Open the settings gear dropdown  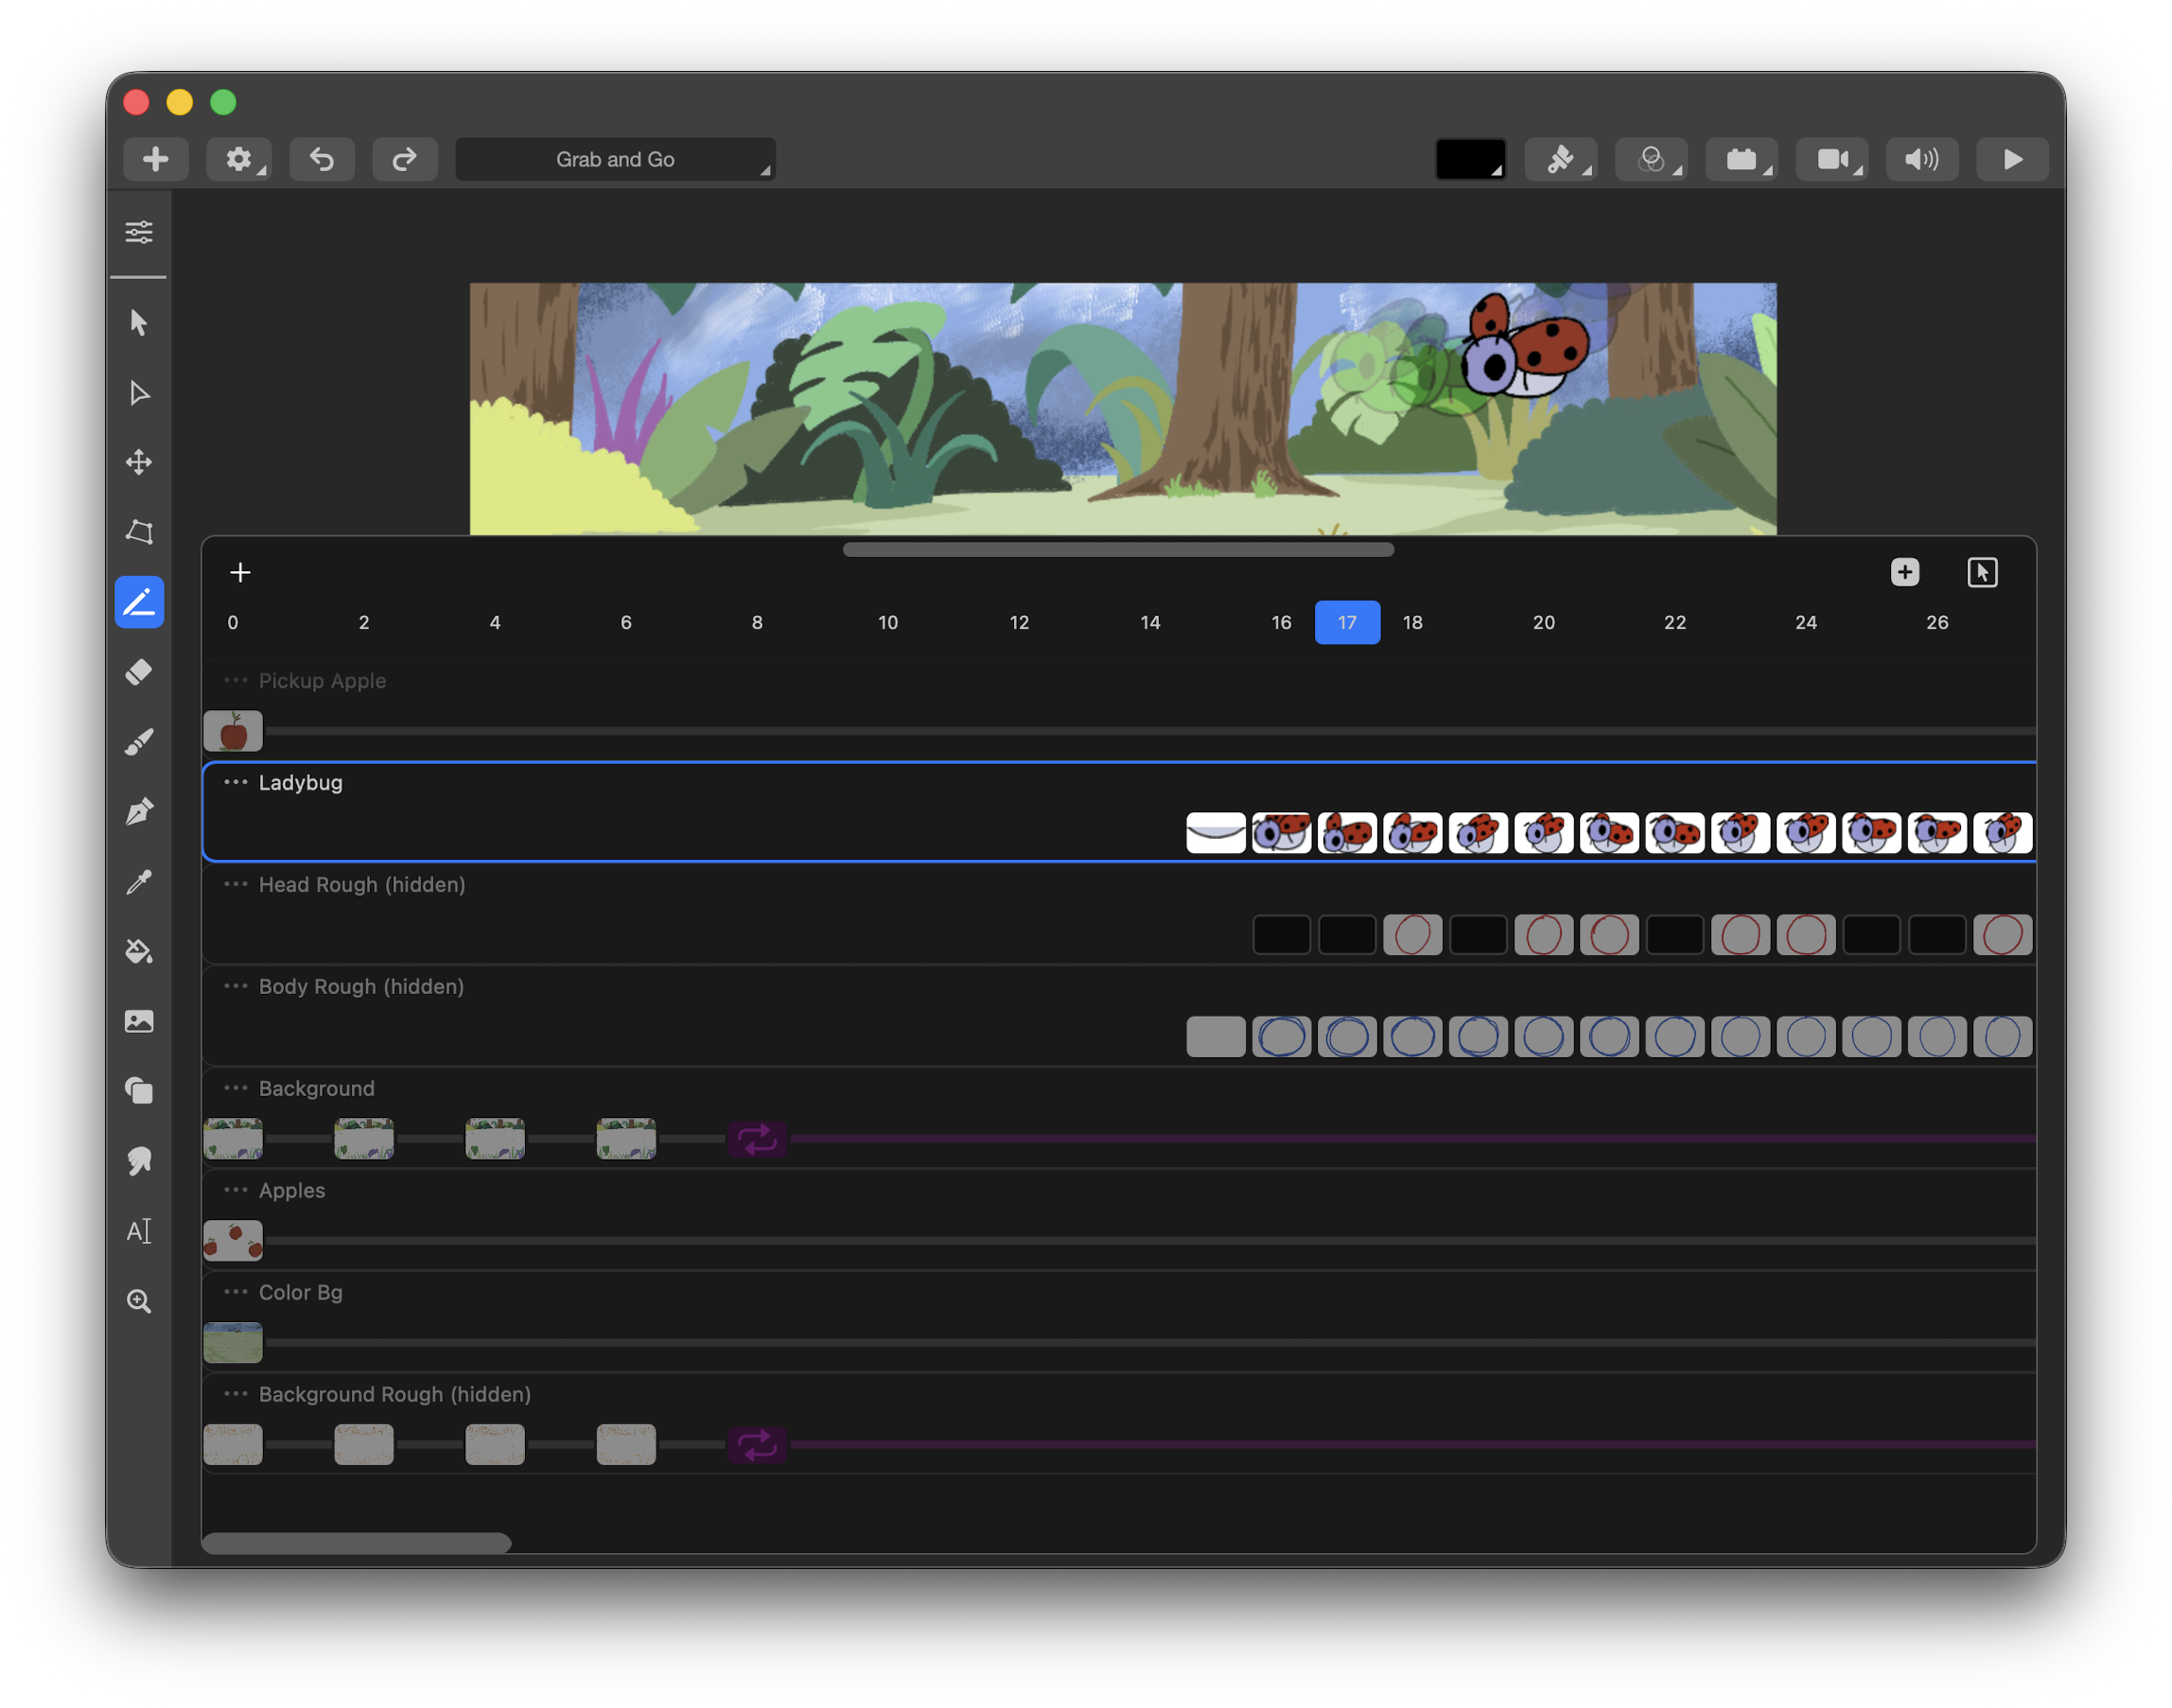239,159
